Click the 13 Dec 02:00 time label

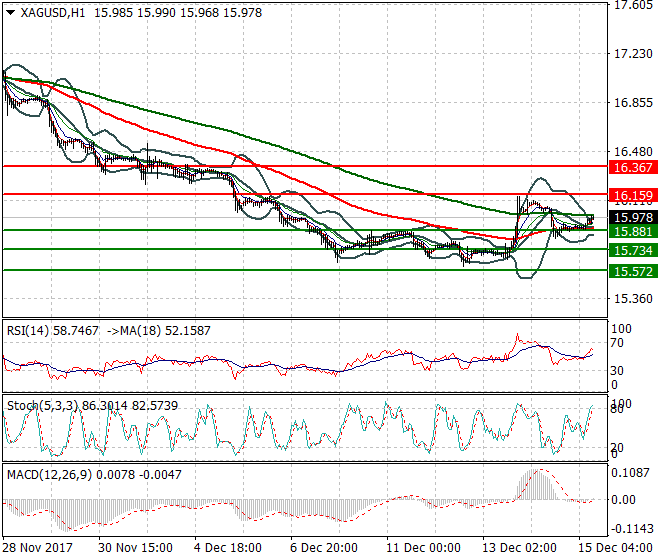pyautogui.click(x=519, y=548)
